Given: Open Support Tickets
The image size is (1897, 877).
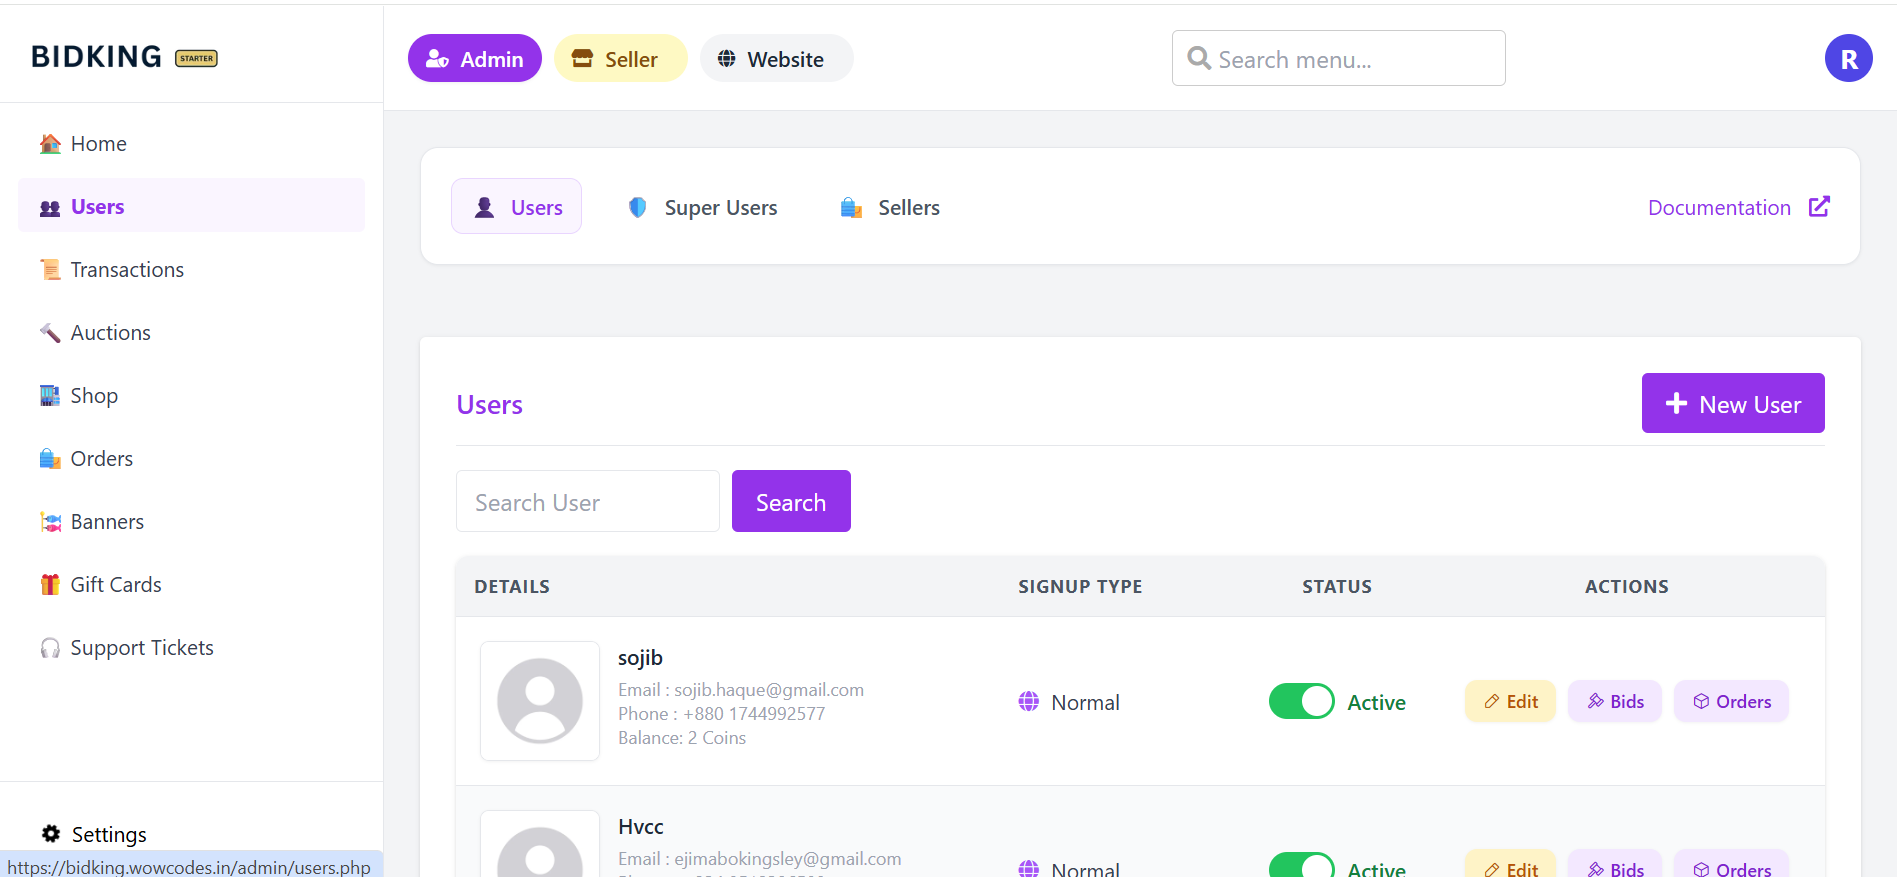Looking at the screenshot, I should (x=191, y=648).
